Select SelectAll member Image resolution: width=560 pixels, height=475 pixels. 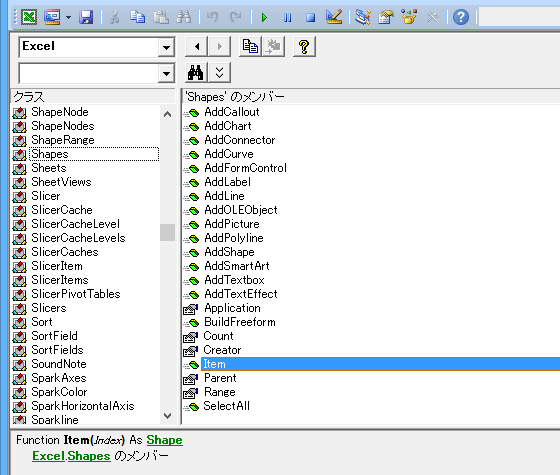(x=226, y=406)
